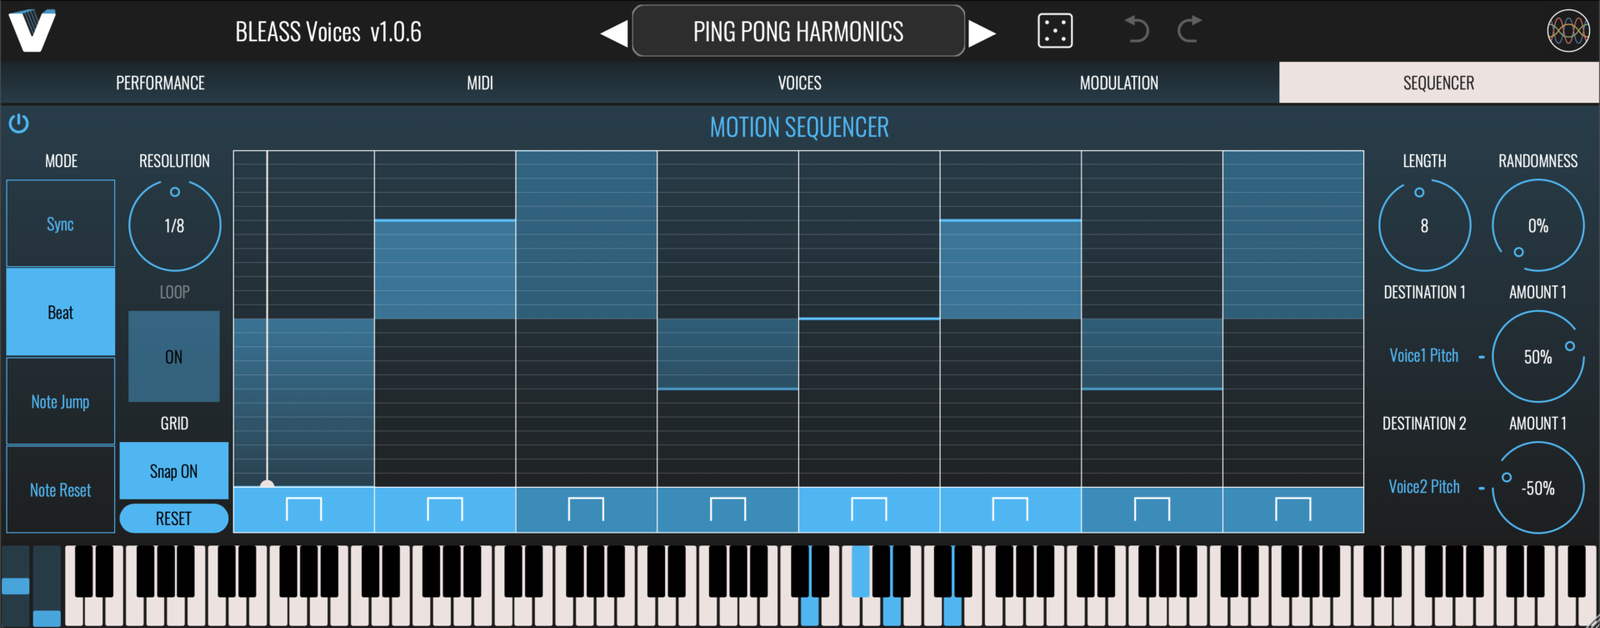
Task: Go to the previous preset with left arrow
Action: coord(613,33)
